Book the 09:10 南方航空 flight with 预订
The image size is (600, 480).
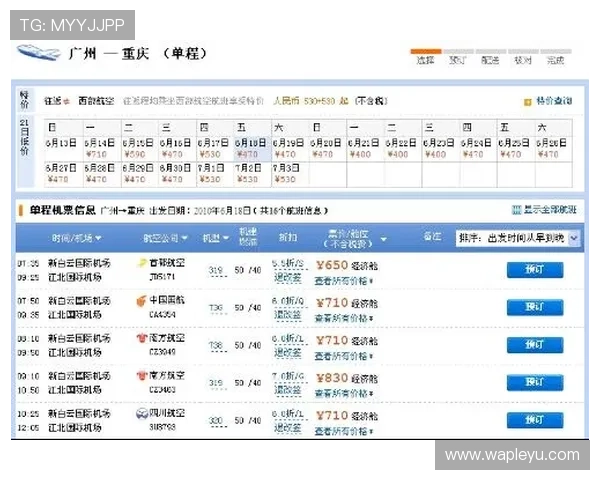click(x=535, y=382)
